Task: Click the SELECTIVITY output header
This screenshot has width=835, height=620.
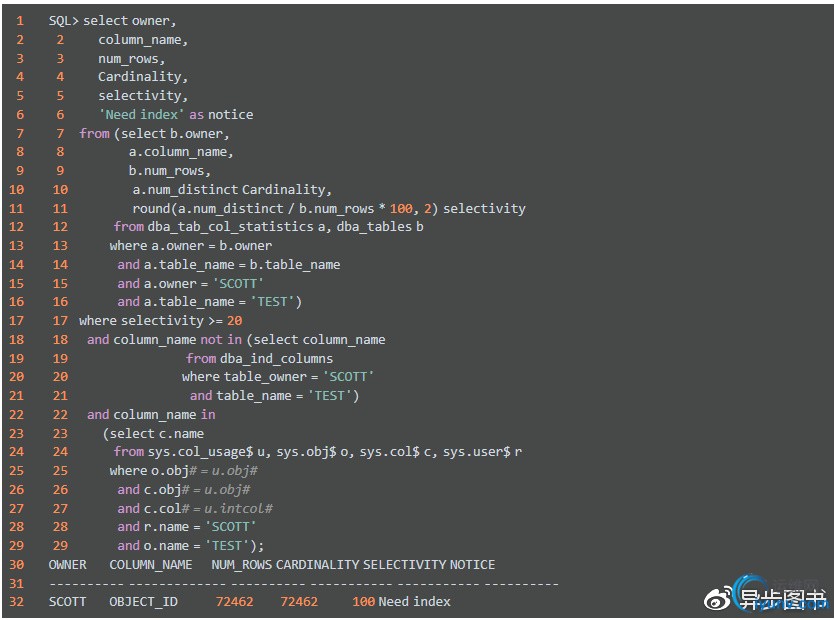Action: (x=404, y=565)
